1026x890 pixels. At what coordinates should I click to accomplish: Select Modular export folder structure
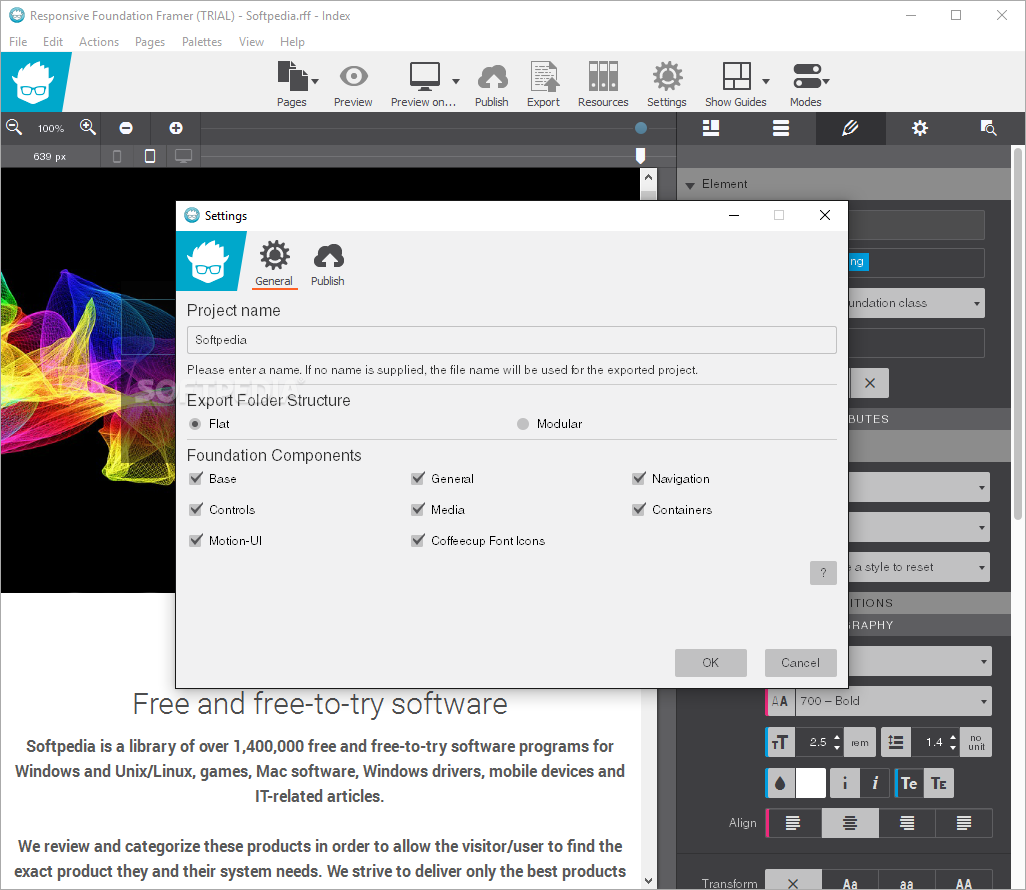coord(523,424)
